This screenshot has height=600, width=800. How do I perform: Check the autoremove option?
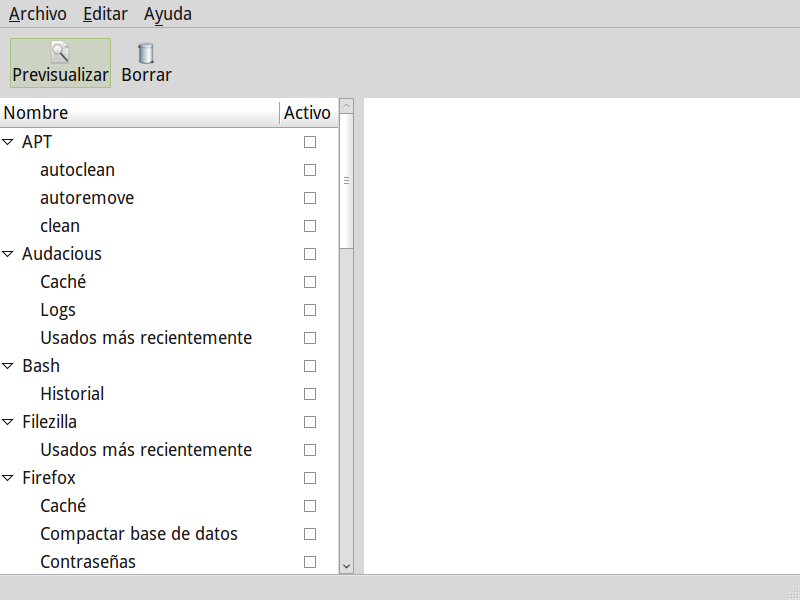(310, 198)
